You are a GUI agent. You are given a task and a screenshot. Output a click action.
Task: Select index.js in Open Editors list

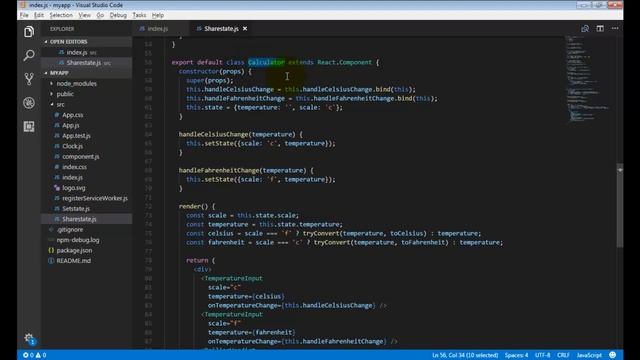(x=87, y=52)
